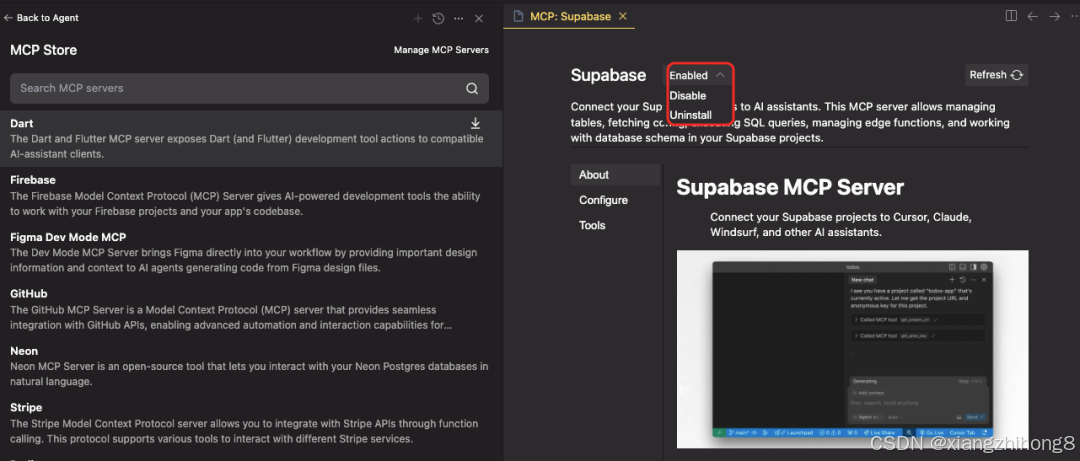
Task: Click the Refresh button
Action: pyautogui.click(x=997, y=75)
